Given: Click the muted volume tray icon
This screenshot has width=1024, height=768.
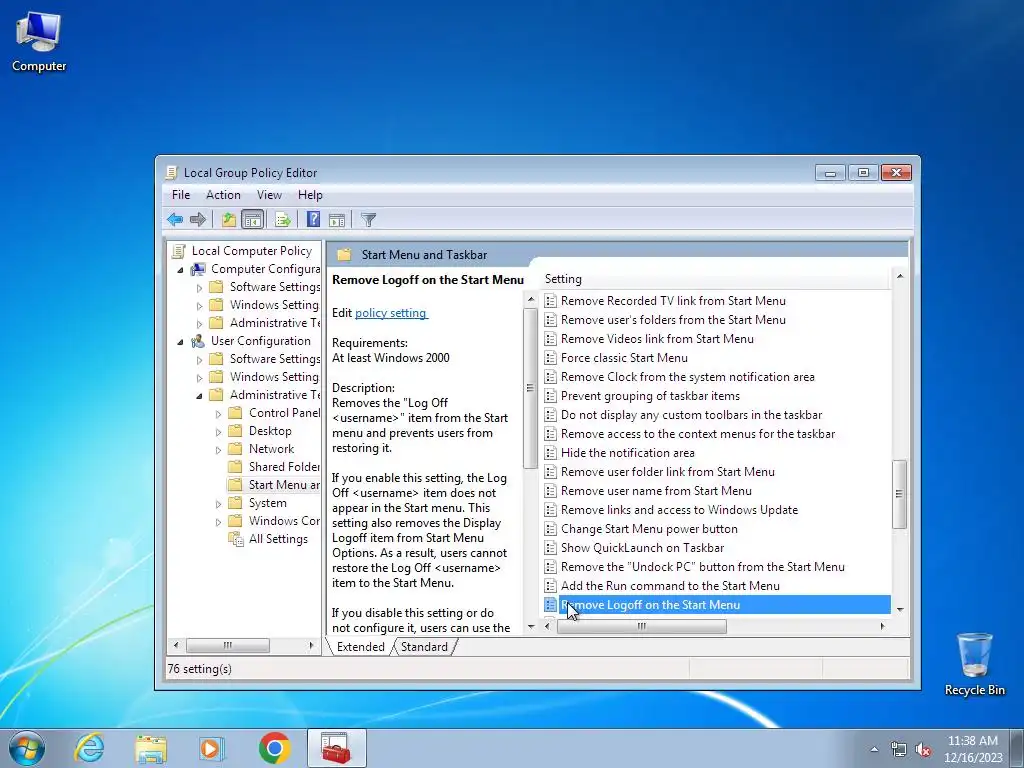Looking at the screenshot, I should [923, 749].
